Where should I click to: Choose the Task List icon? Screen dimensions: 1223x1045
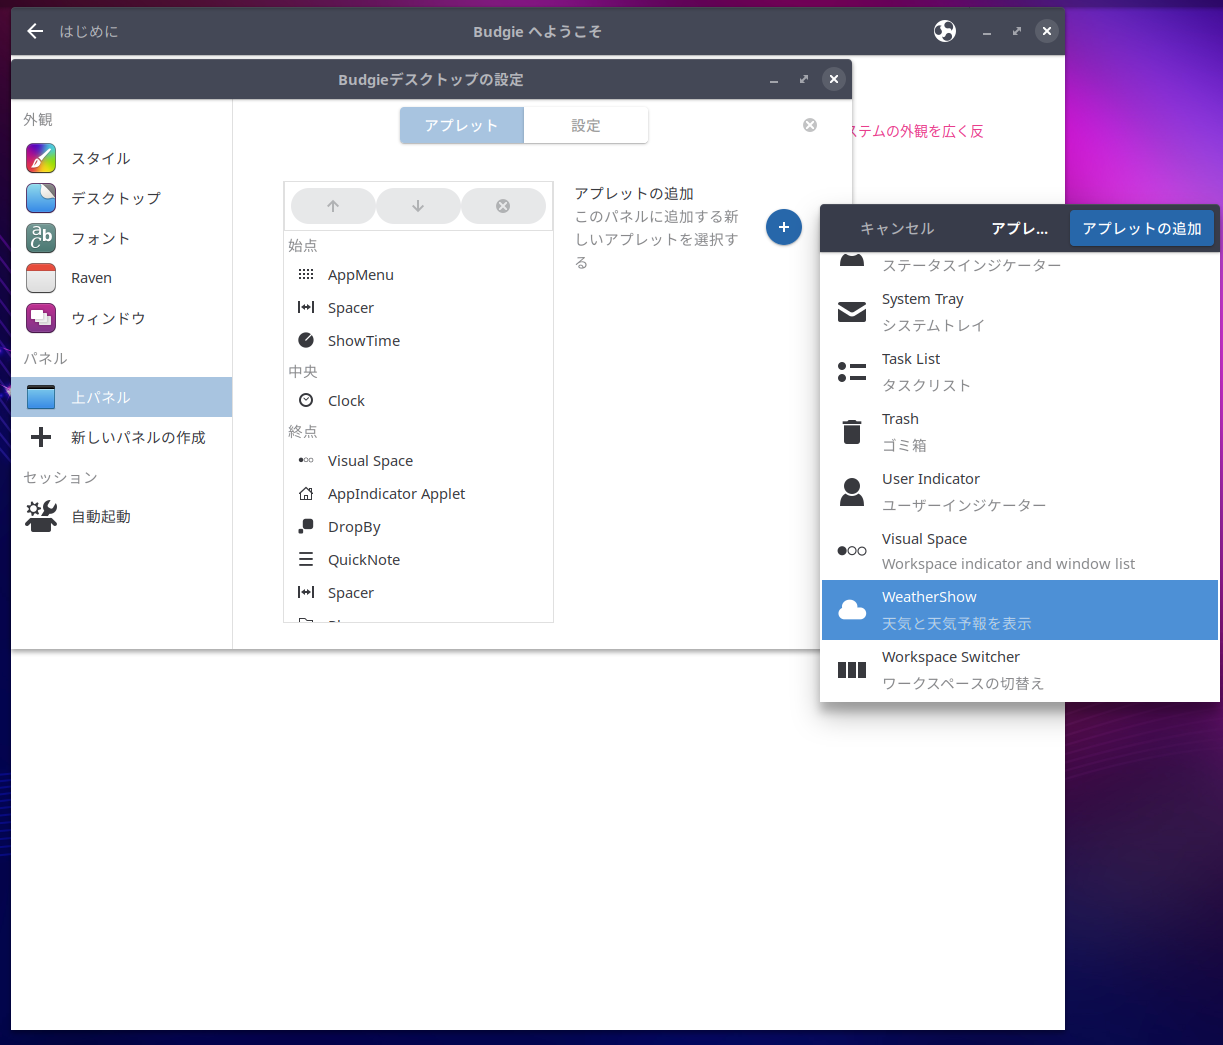pos(852,372)
